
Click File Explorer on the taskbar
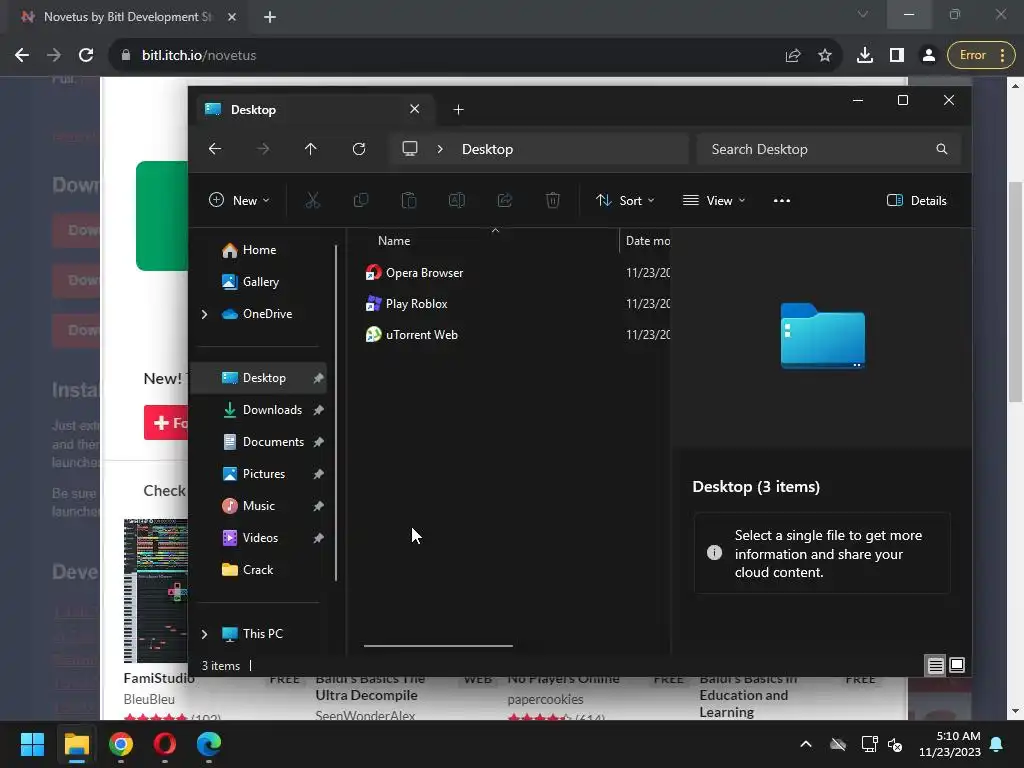pos(76,744)
